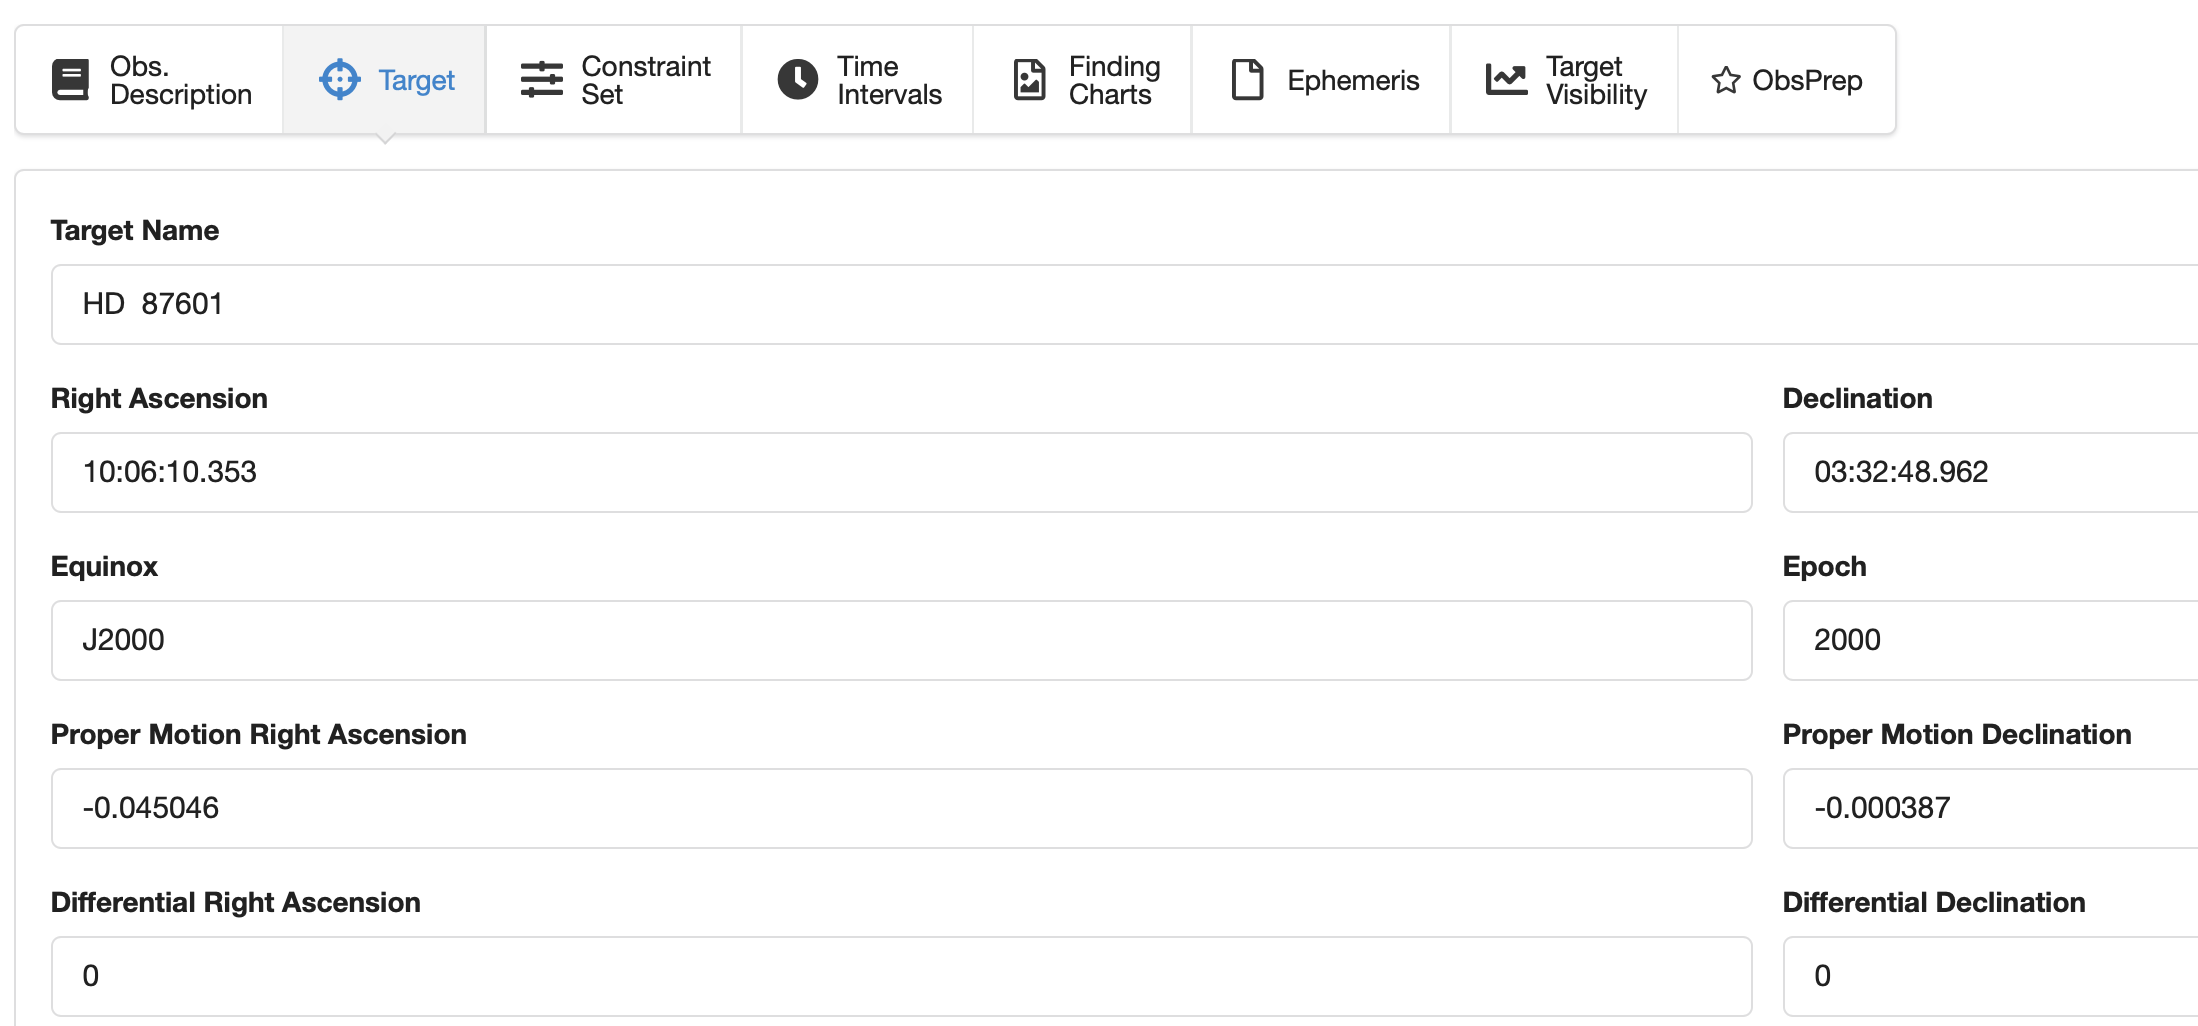2198x1026 pixels.
Task: Click the ObsPrep star icon
Action: click(1726, 80)
